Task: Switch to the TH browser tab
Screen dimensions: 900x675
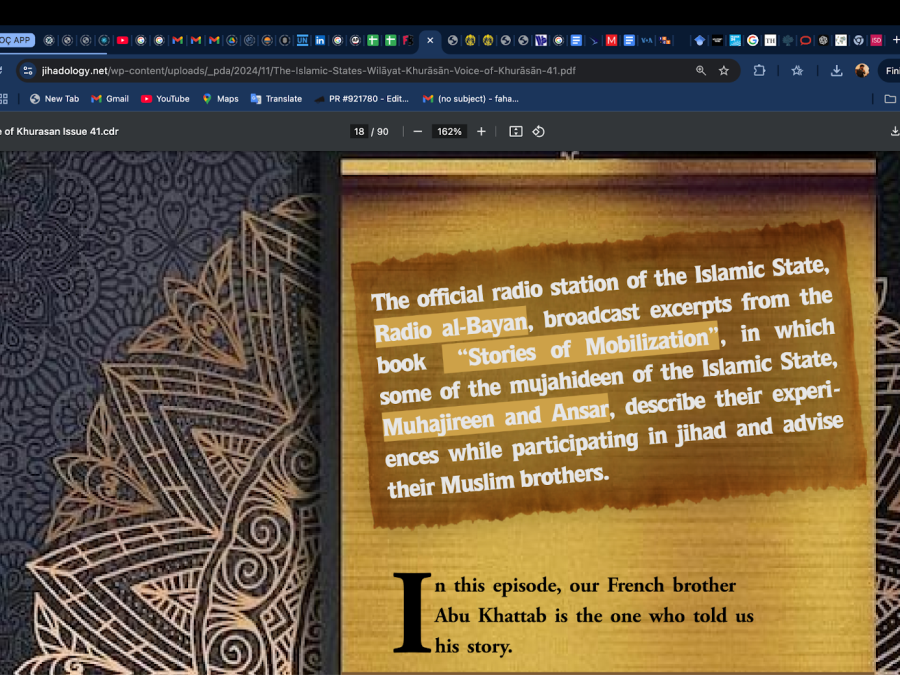Action: click(x=770, y=40)
